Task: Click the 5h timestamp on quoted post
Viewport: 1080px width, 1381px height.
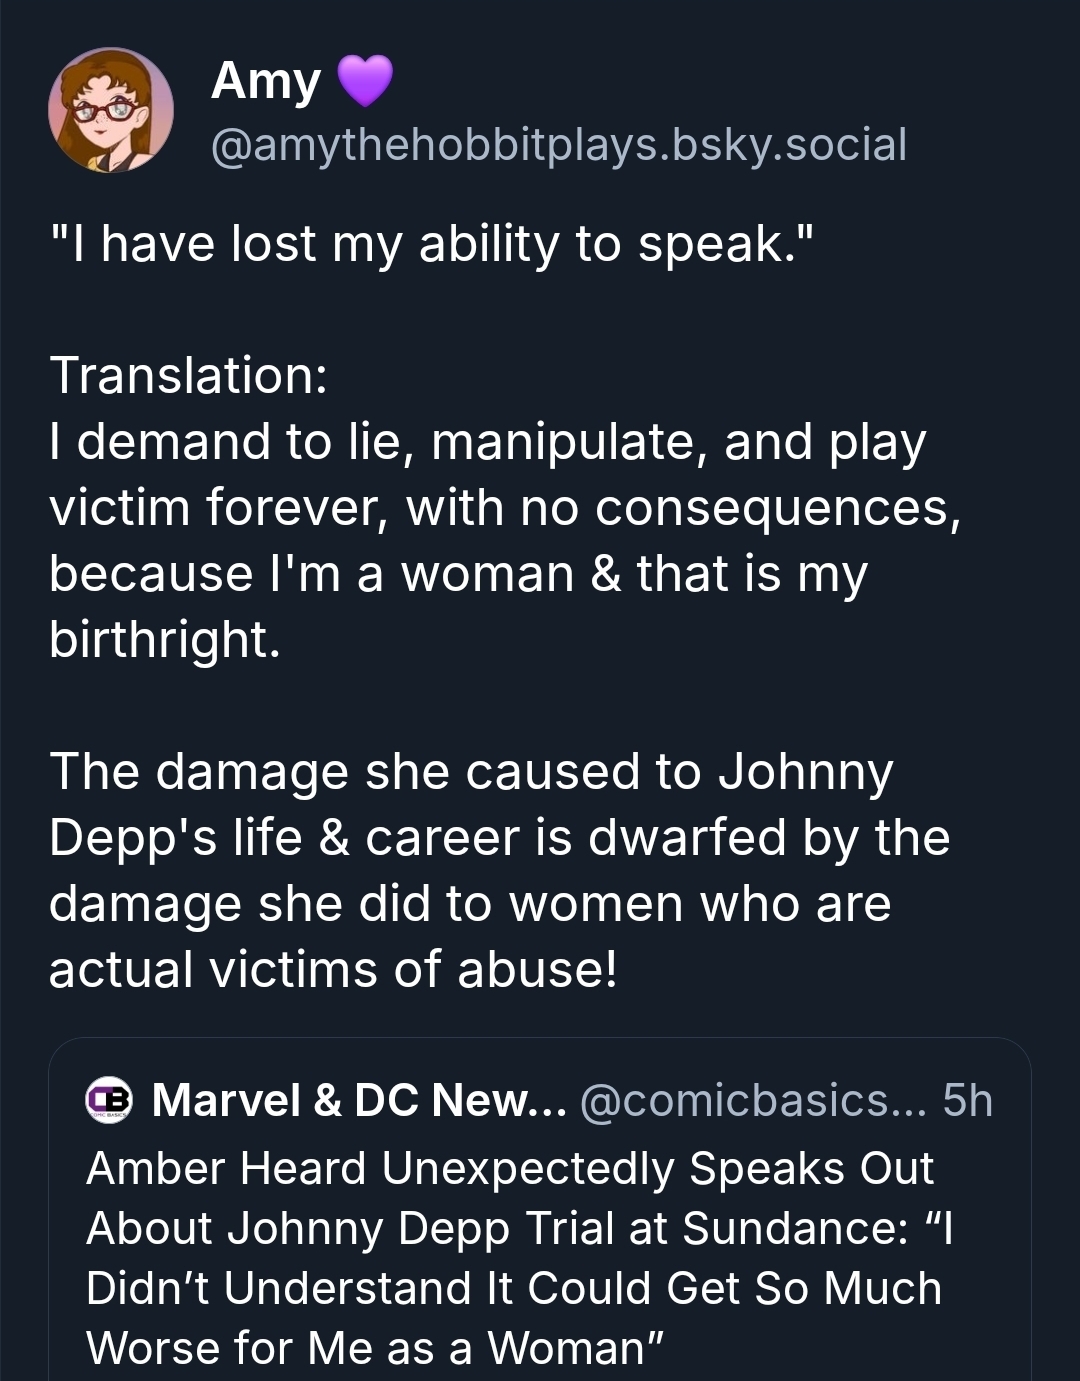Action: coord(967,1100)
